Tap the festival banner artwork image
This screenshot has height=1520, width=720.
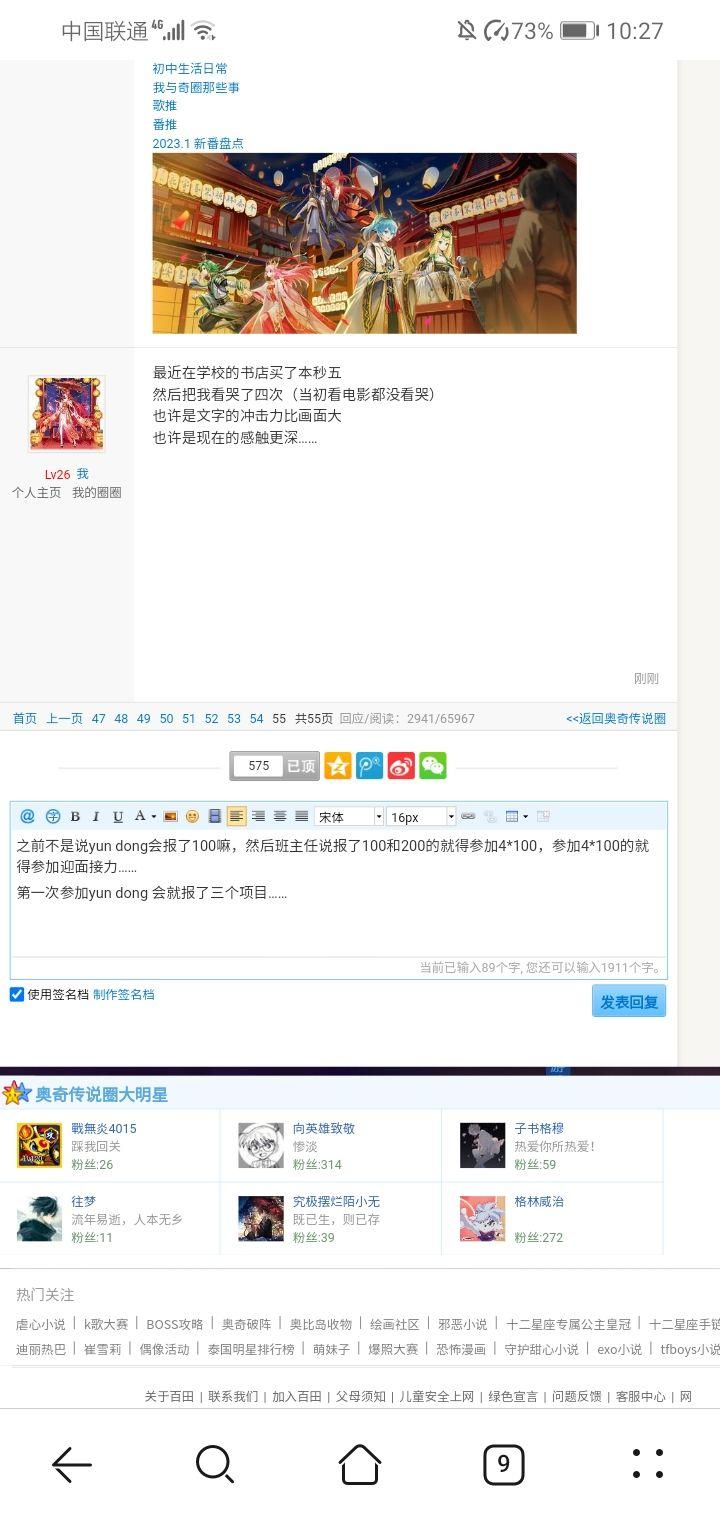pyautogui.click(x=364, y=243)
